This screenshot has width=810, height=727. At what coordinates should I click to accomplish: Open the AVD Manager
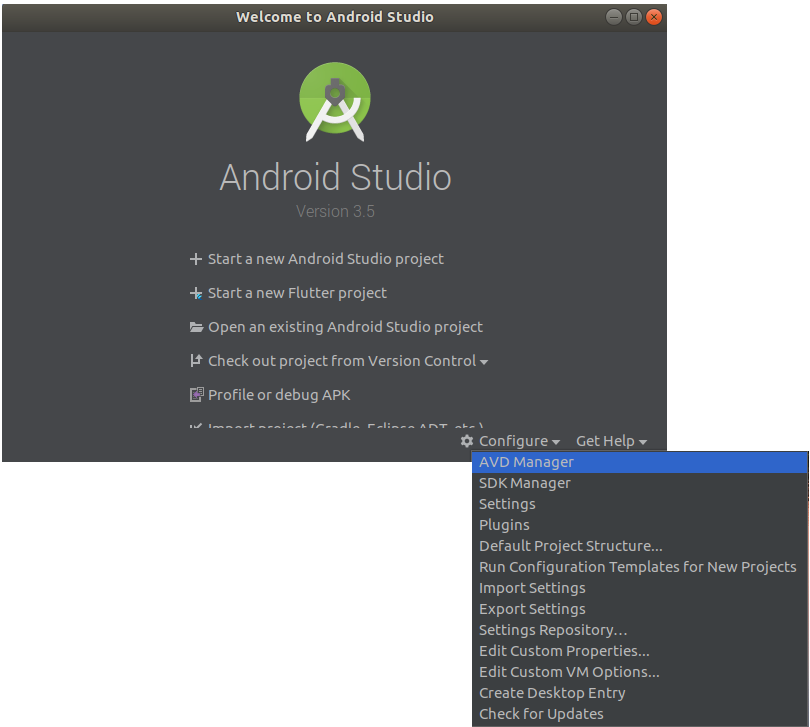pos(526,461)
